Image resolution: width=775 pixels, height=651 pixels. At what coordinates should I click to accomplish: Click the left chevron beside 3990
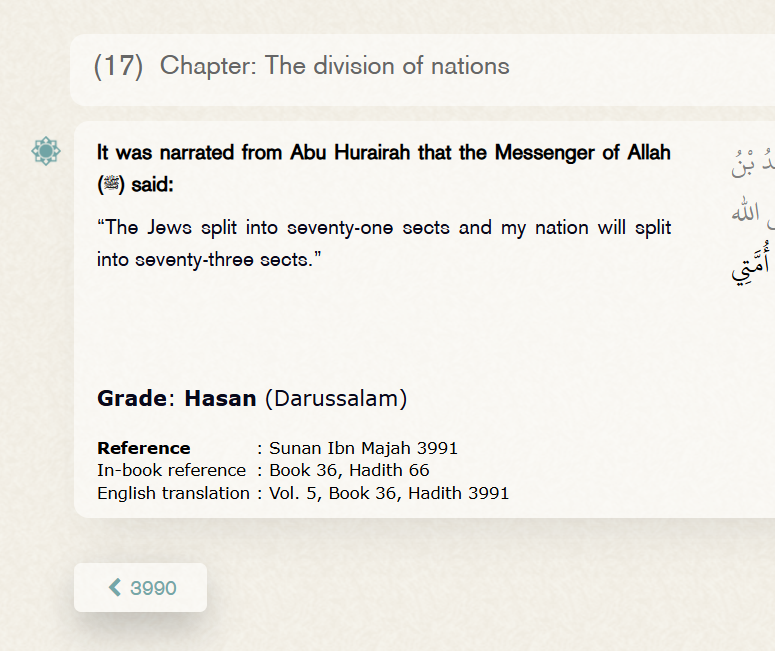click(115, 588)
